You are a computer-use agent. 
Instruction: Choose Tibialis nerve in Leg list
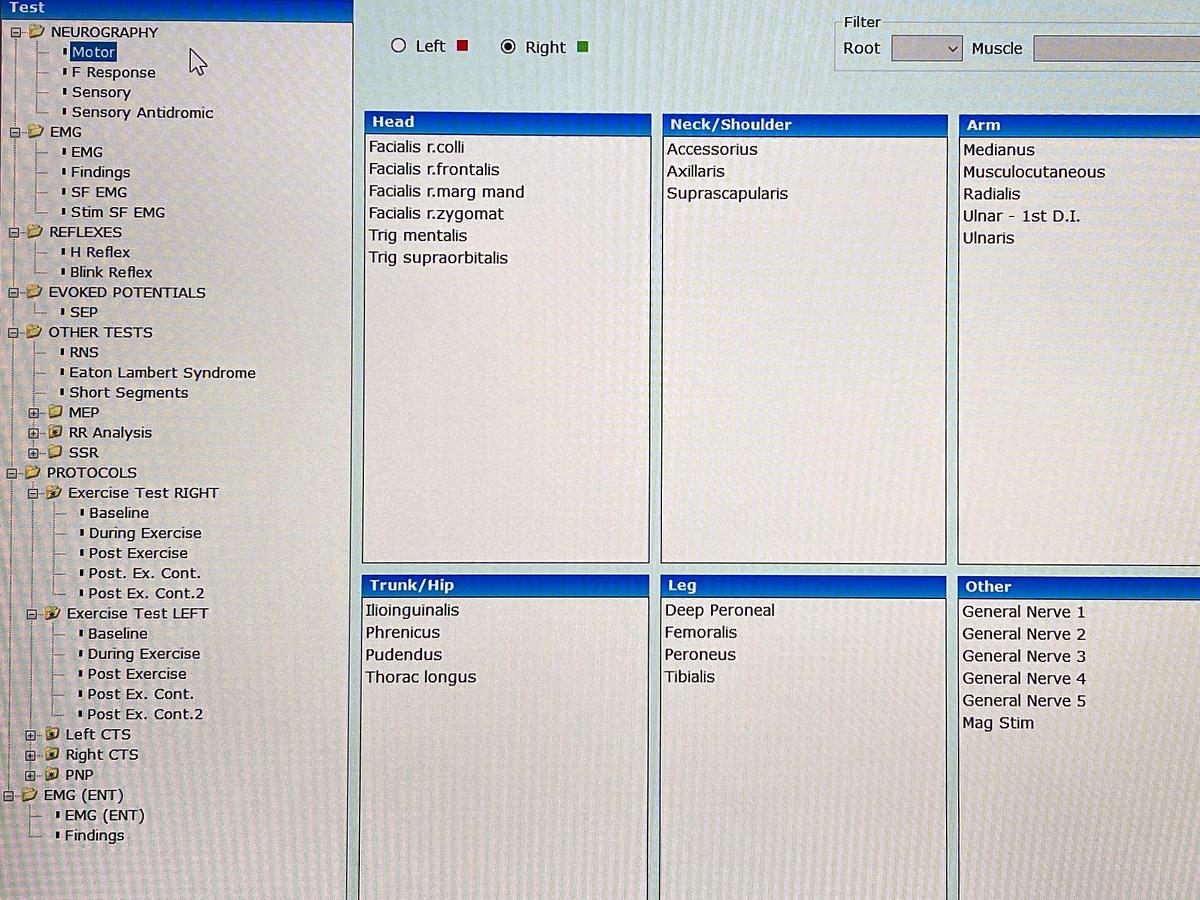(x=690, y=677)
